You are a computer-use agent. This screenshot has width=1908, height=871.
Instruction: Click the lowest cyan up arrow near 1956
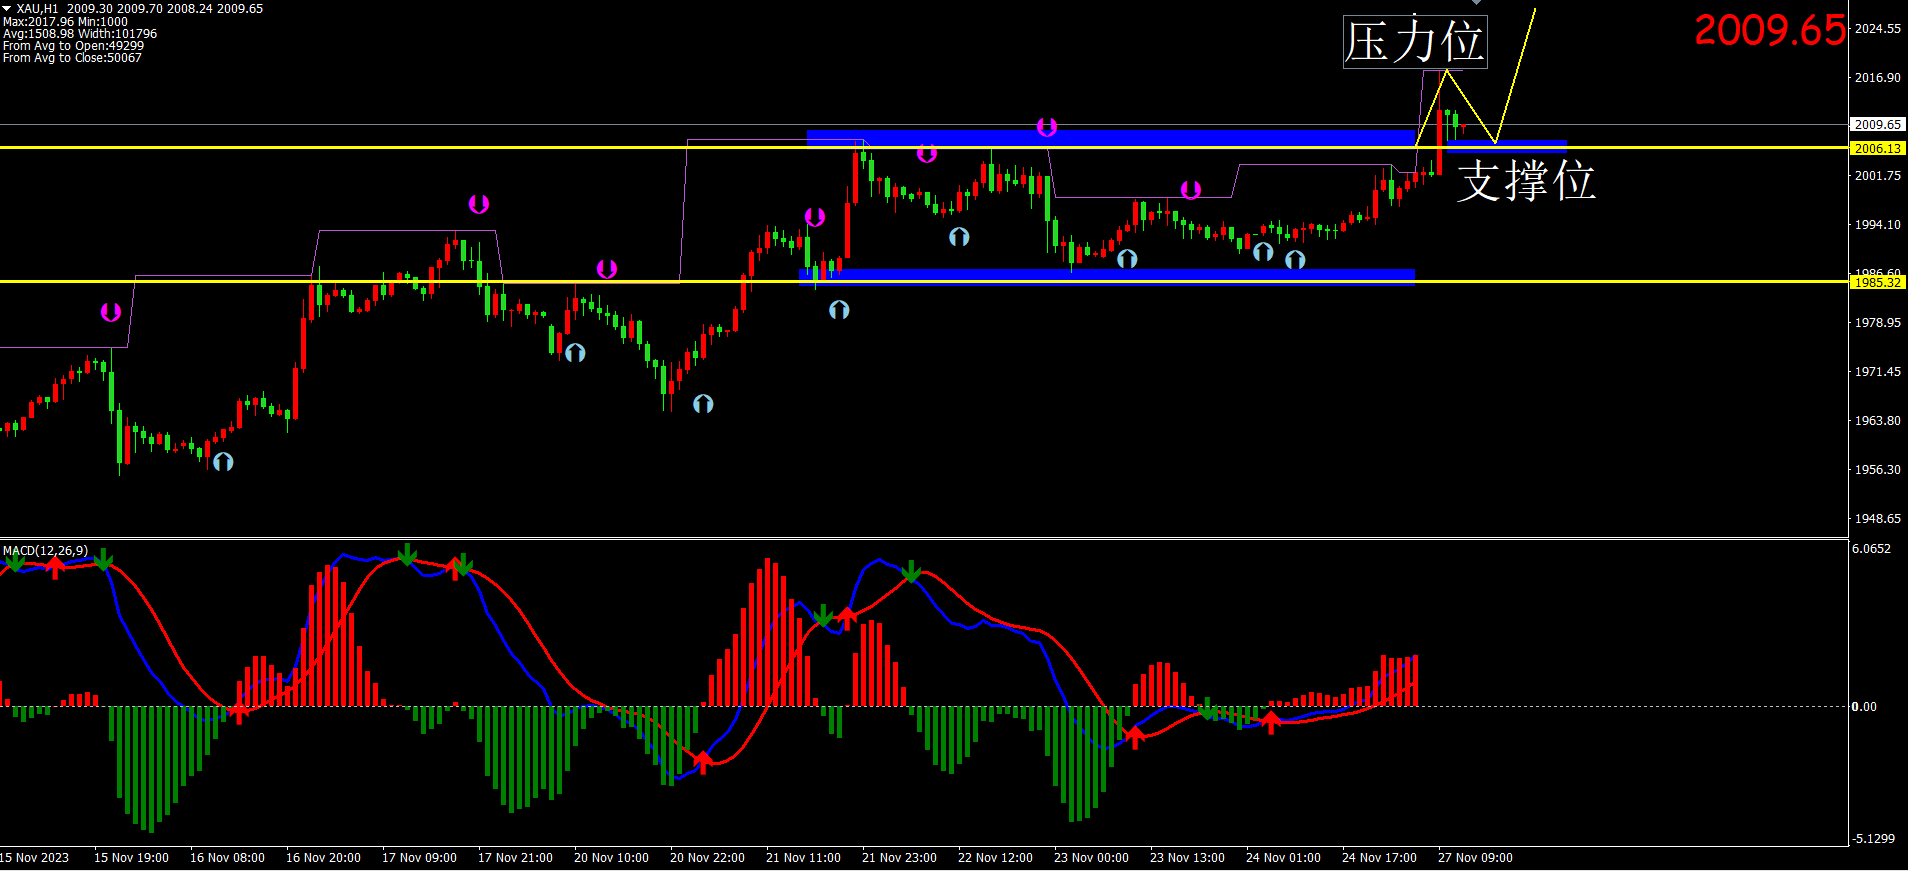click(223, 461)
